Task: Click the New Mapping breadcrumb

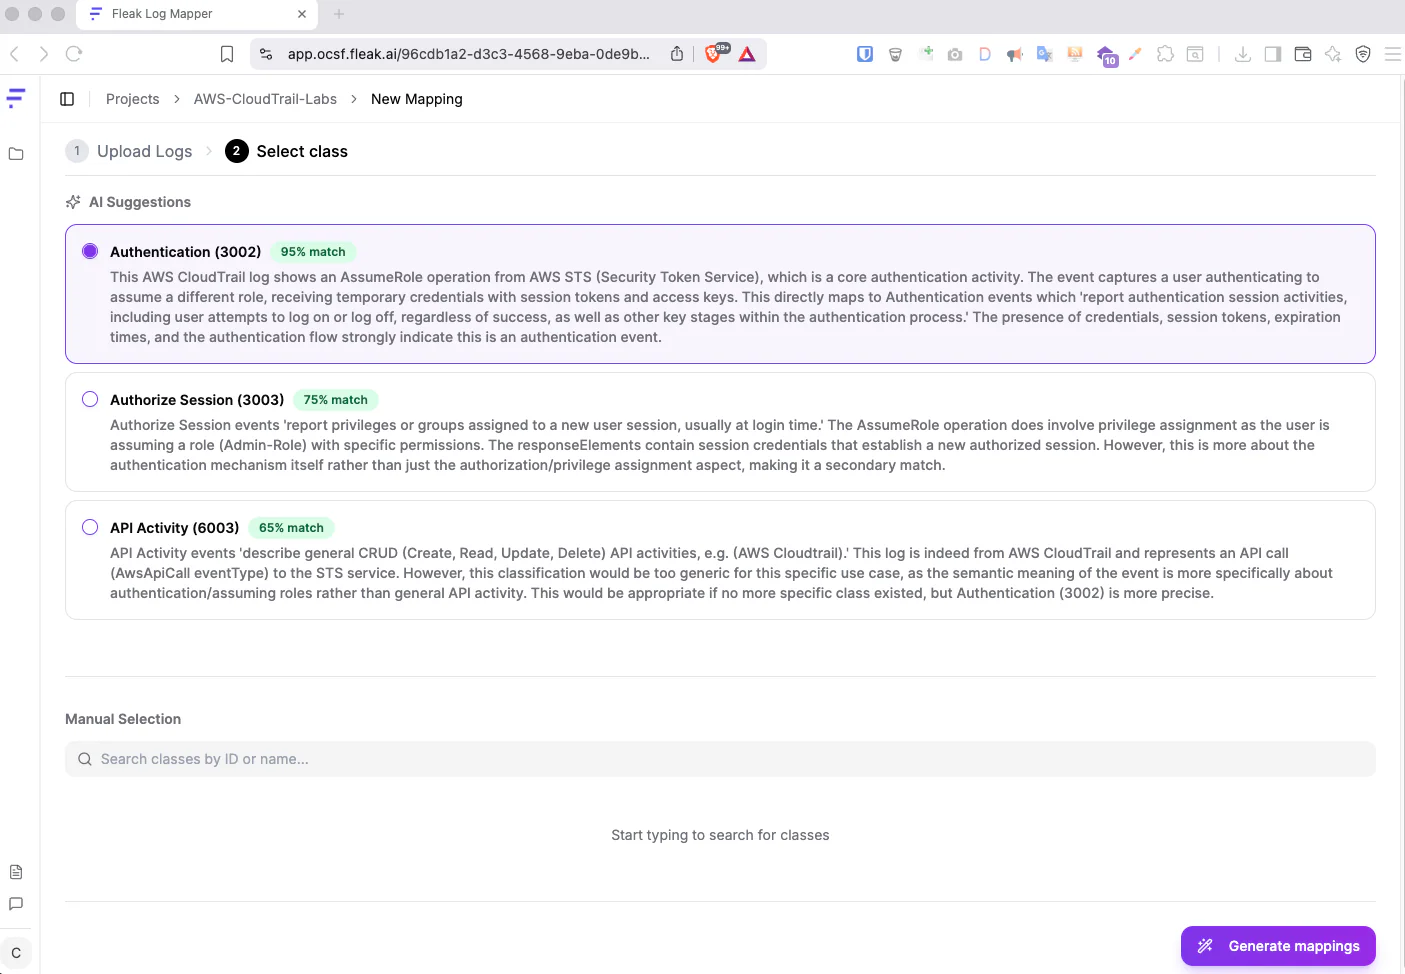Action: click(417, 99)
